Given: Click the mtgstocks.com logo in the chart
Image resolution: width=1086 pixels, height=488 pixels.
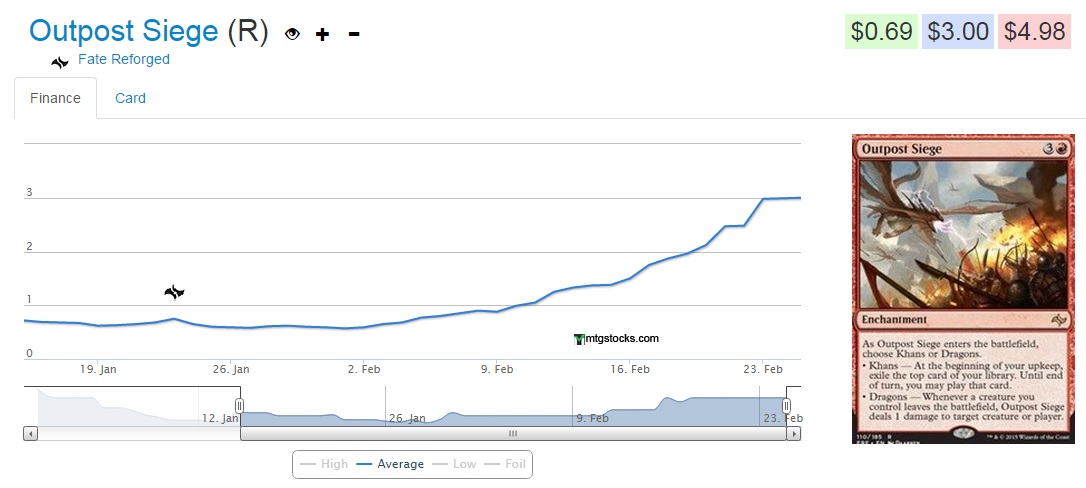Looking at the screenshot, I should tap(617, 339).
